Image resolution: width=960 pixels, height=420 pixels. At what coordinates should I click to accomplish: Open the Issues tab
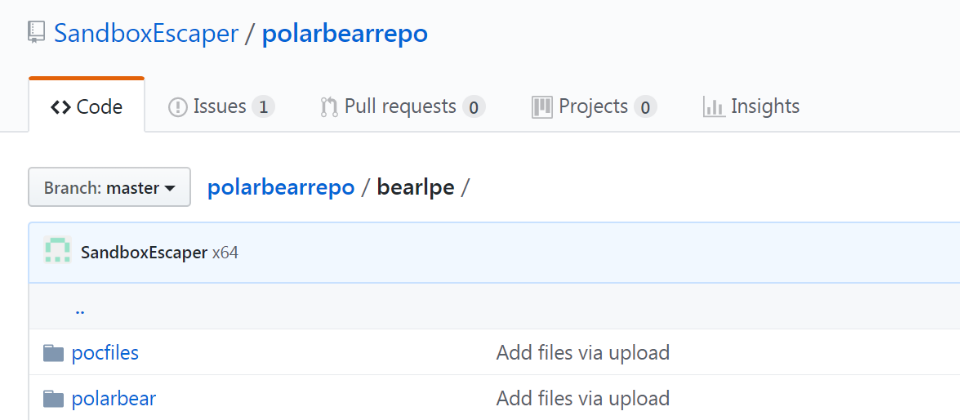coord(221,107)
